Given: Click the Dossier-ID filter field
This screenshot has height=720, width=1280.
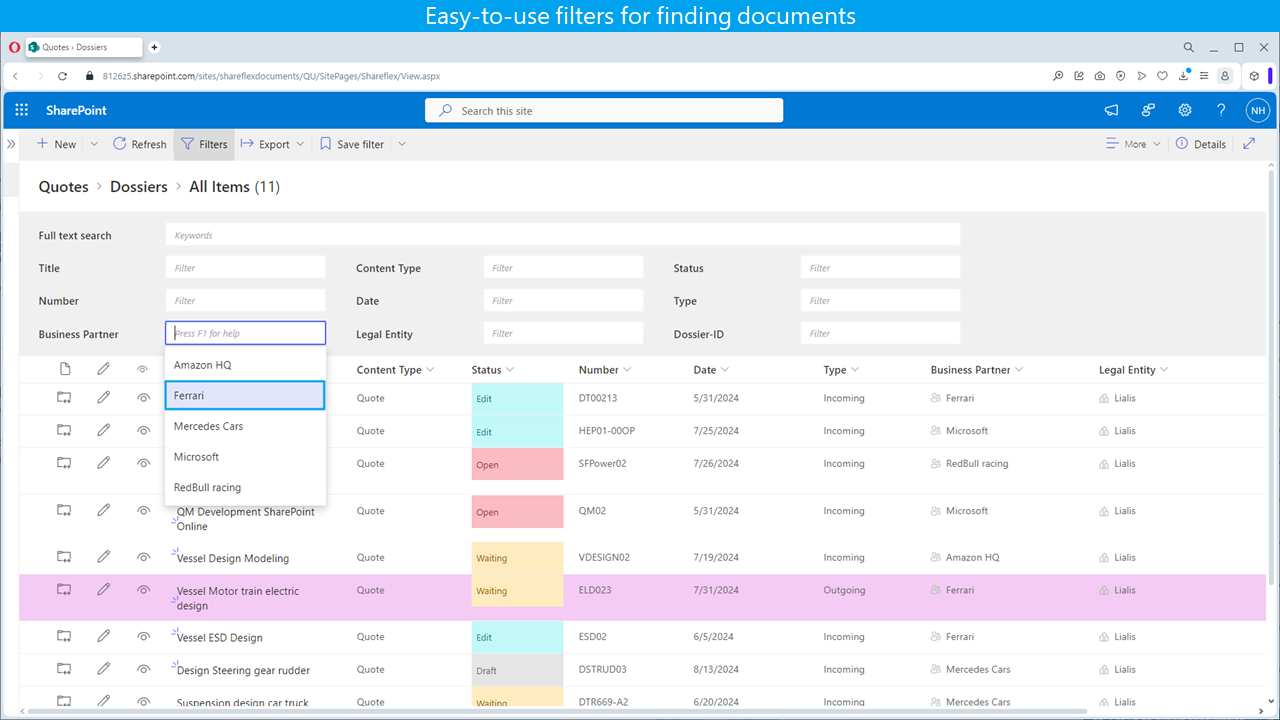Looking at the screenshot, I should click(x=880, y=333).
